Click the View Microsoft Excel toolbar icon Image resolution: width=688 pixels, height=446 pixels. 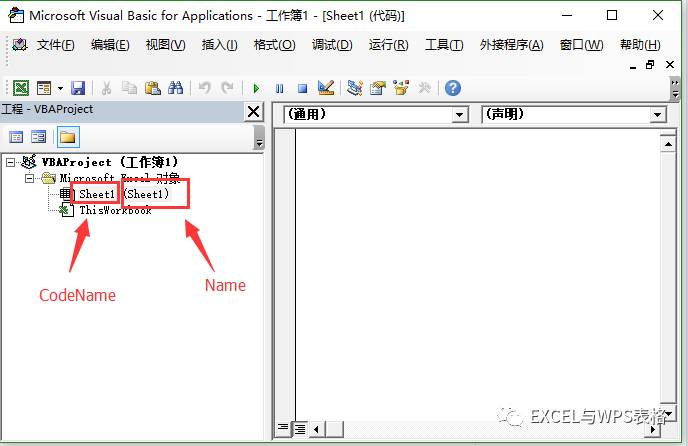click(21, 88)
